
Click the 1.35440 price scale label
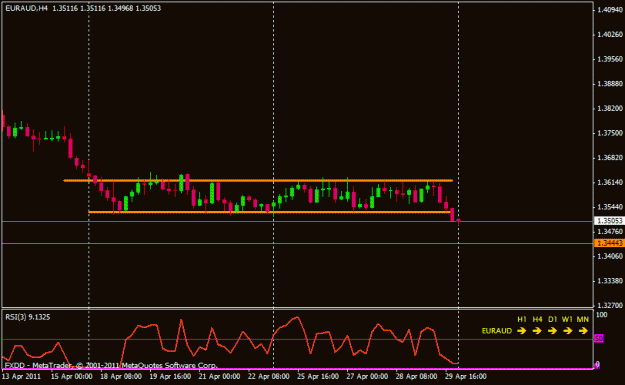[610, 207]
